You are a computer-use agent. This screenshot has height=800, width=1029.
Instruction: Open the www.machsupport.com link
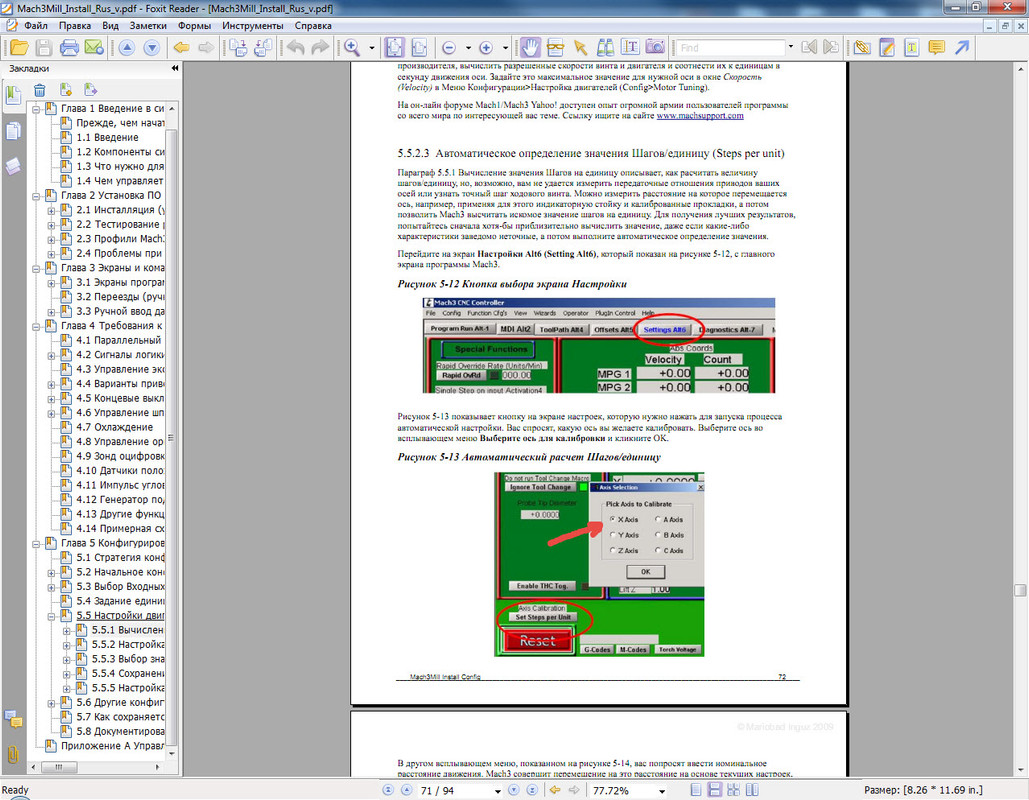click(x=700, y=116)
